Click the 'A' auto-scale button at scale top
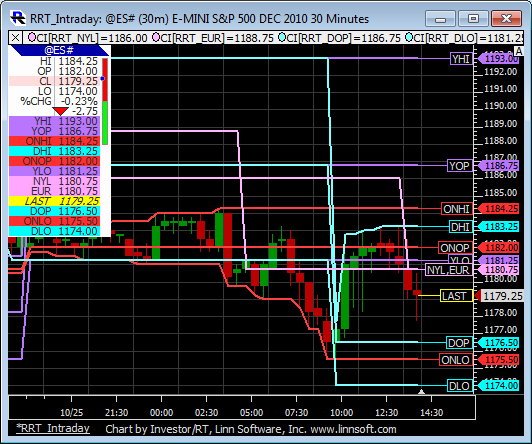The image size is (532, 444). click(519, 51)
